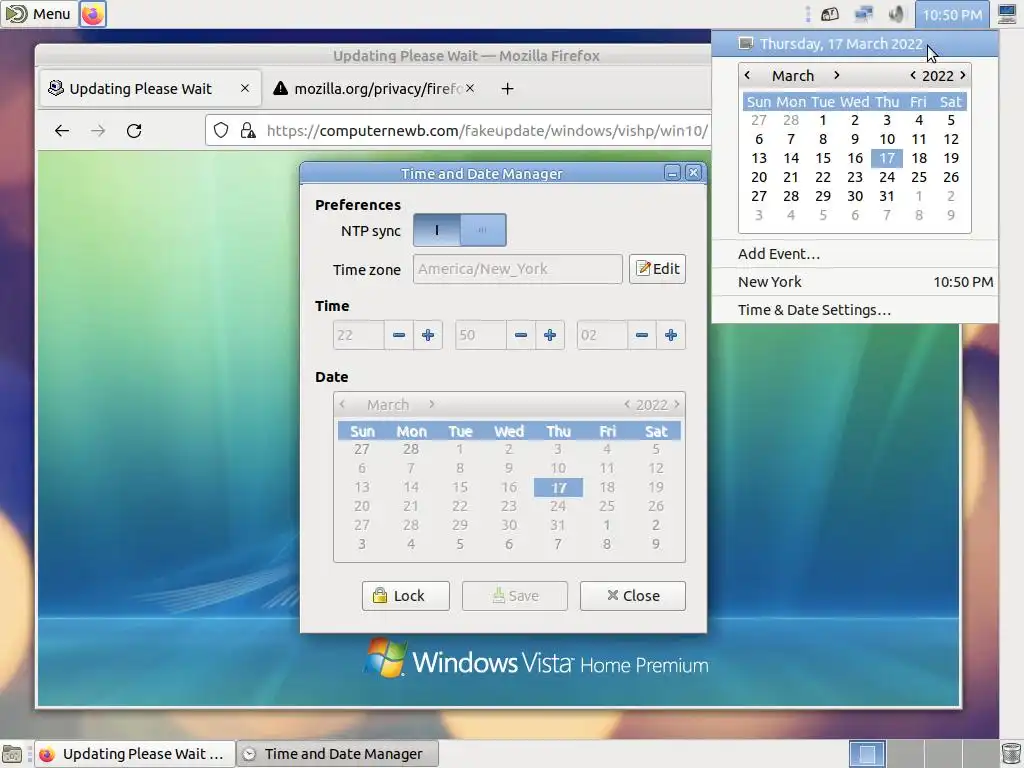The width and height of the screenshot is (1024, 768).
Task: Open the network connections tray icon
Action: 863,14
